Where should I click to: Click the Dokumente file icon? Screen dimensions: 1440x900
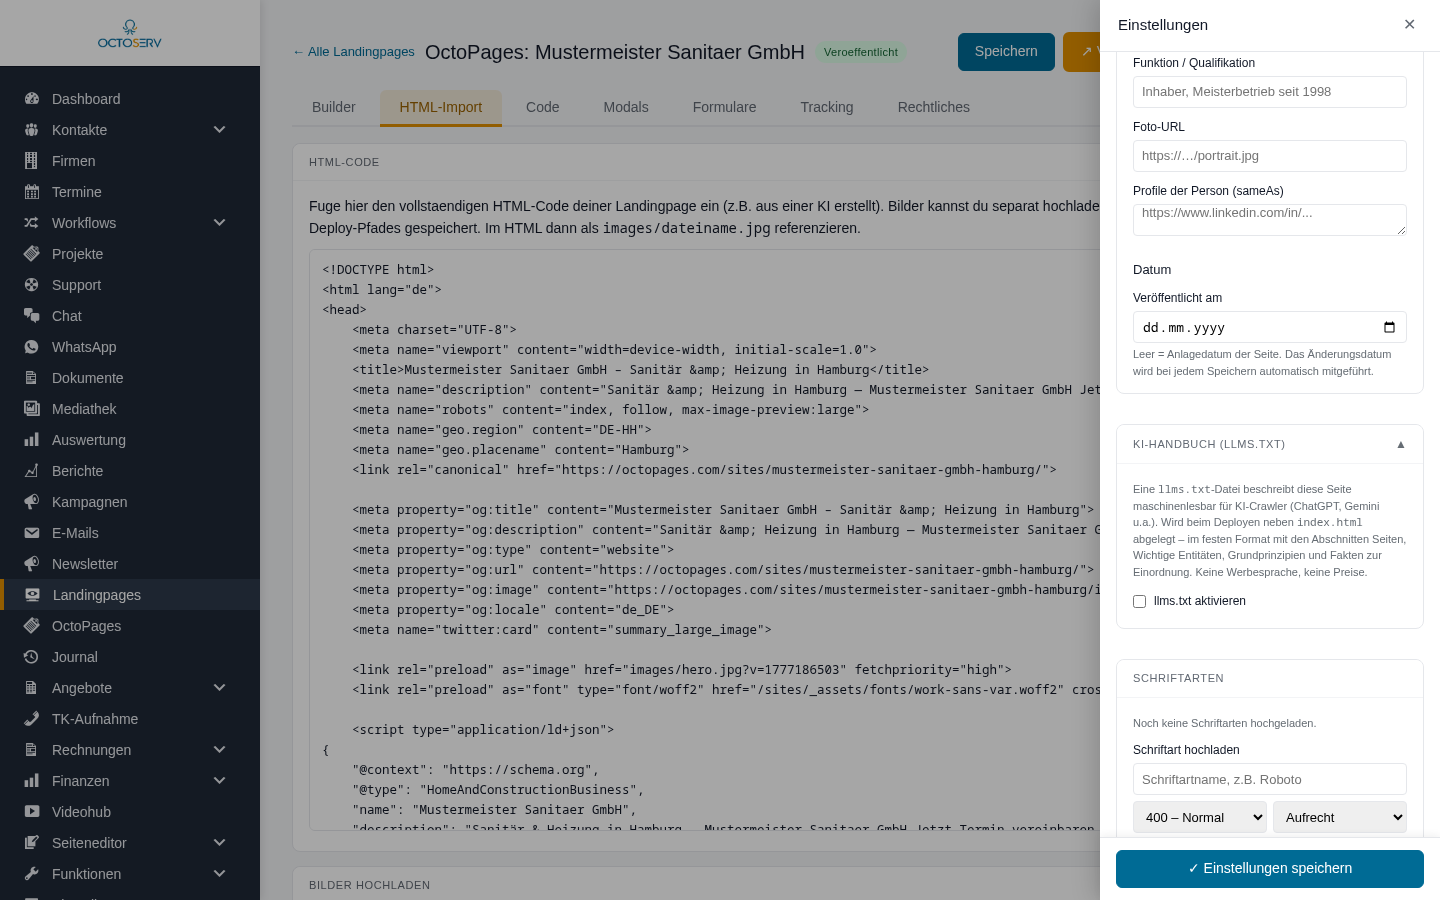(x=32, y=378)
